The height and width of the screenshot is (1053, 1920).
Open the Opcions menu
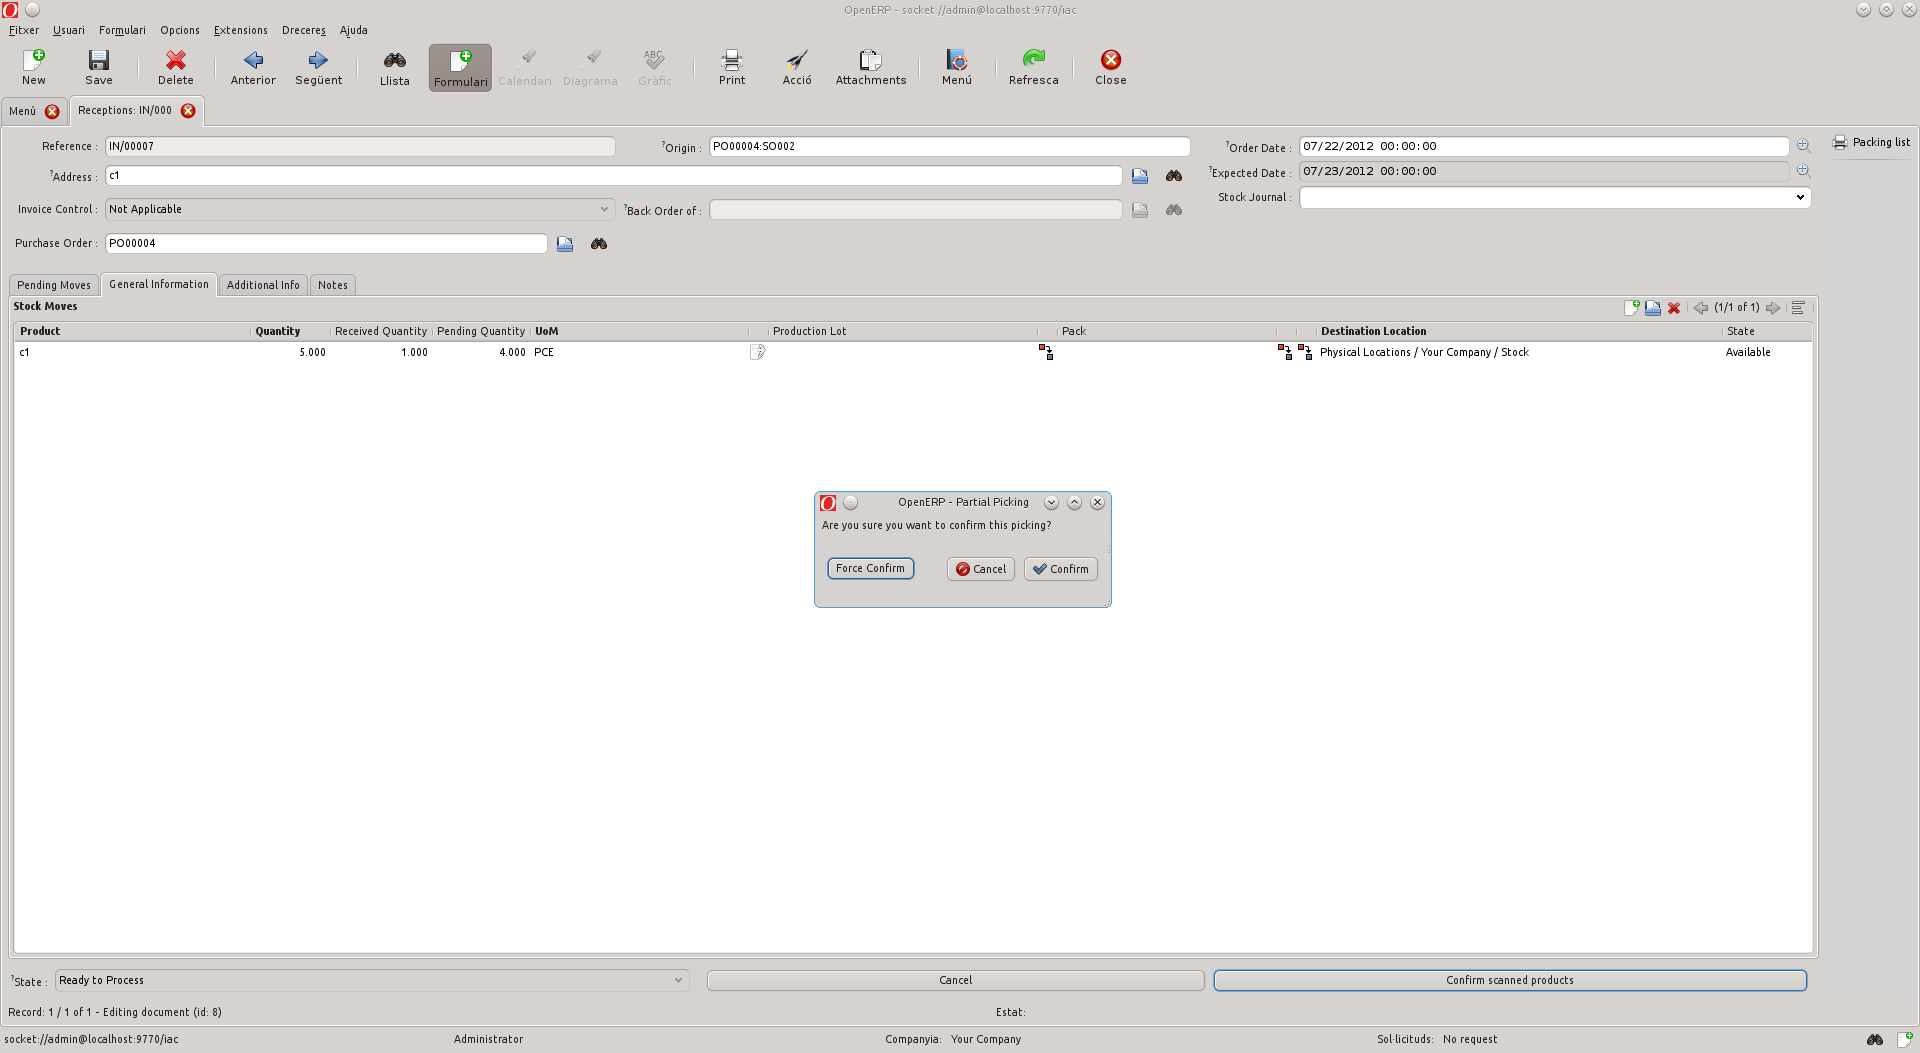[x=180, y=30]
